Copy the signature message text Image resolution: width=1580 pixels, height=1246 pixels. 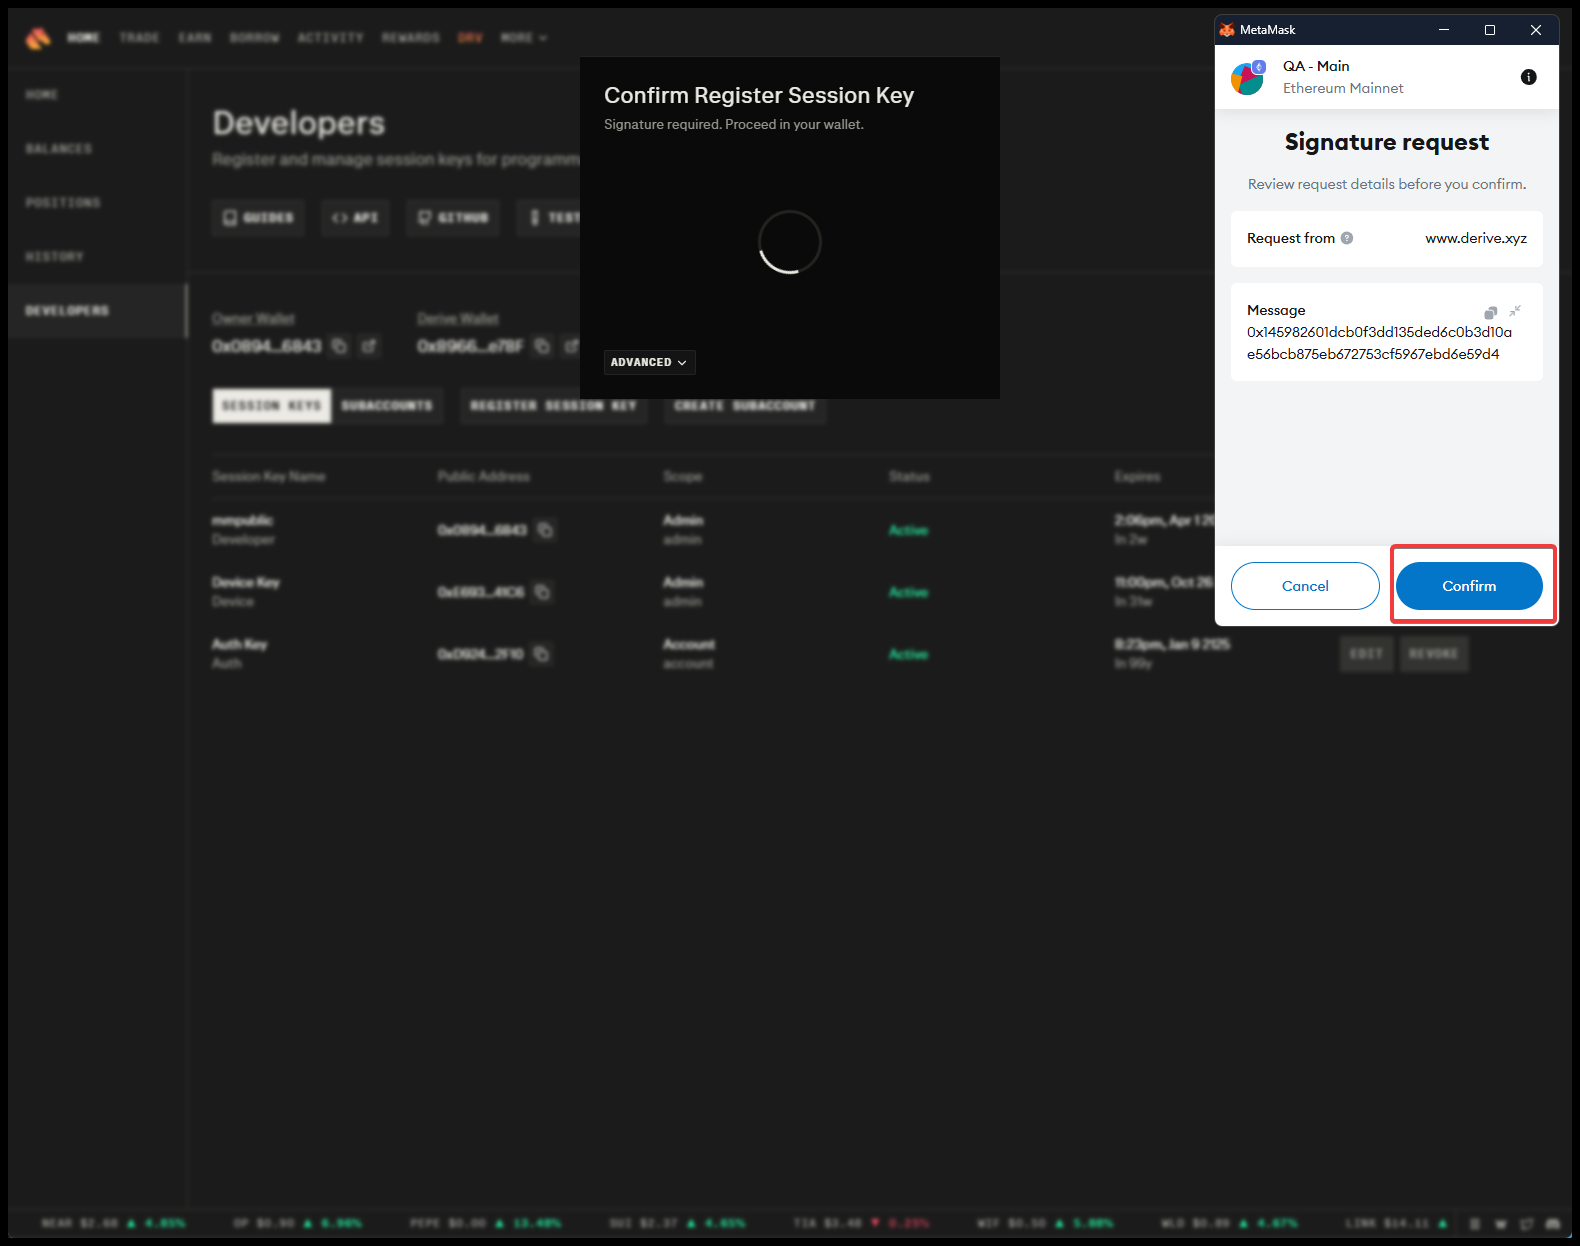1490,312
